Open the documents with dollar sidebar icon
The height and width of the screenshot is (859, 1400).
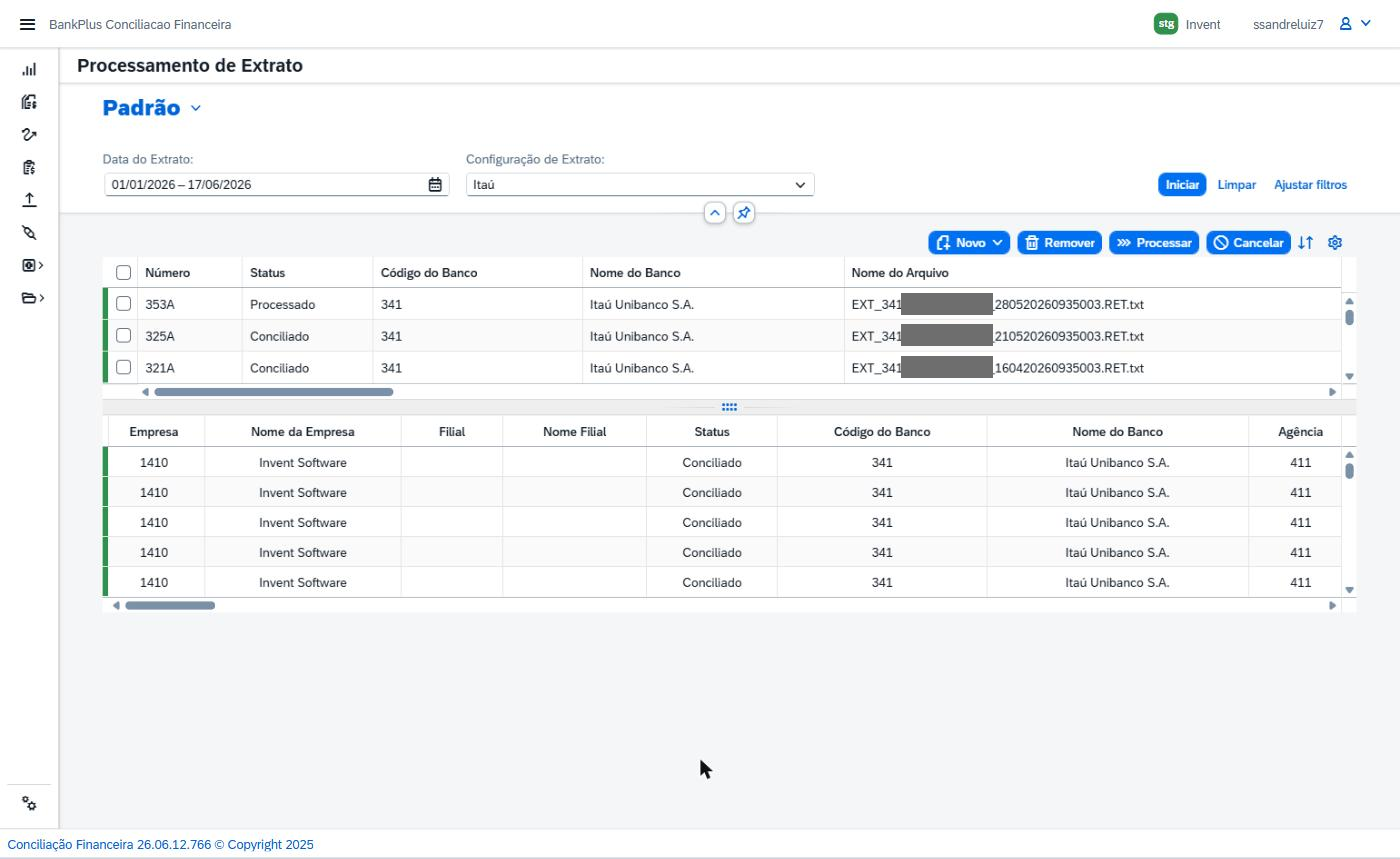pyautogui.click(x=29, y=102)
